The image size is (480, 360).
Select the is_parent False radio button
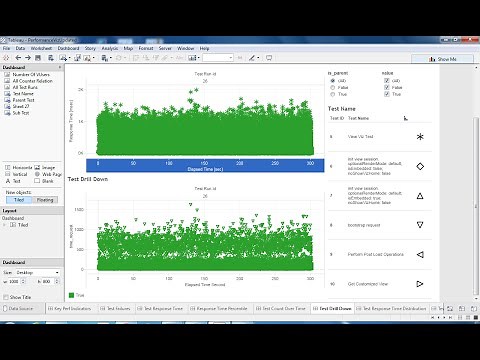[x=332, y=87]
